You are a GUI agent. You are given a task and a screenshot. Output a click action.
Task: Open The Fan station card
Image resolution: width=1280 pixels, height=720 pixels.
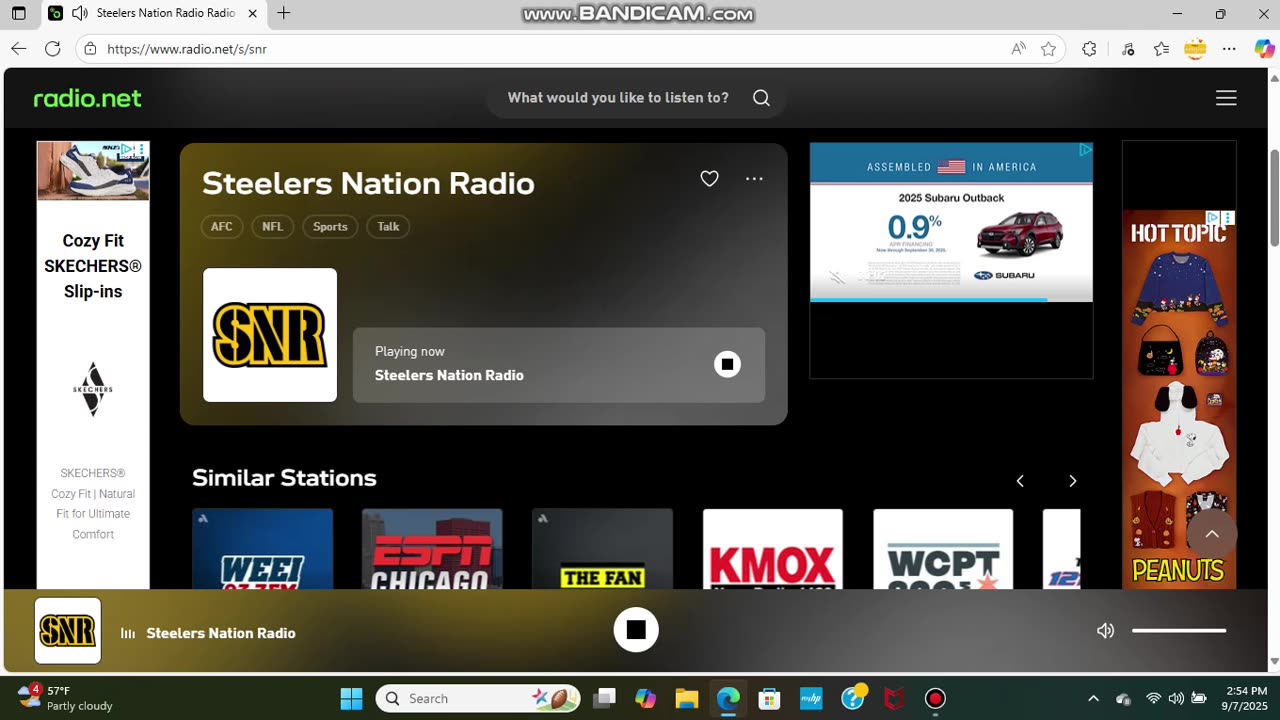[x=602, y=549]
